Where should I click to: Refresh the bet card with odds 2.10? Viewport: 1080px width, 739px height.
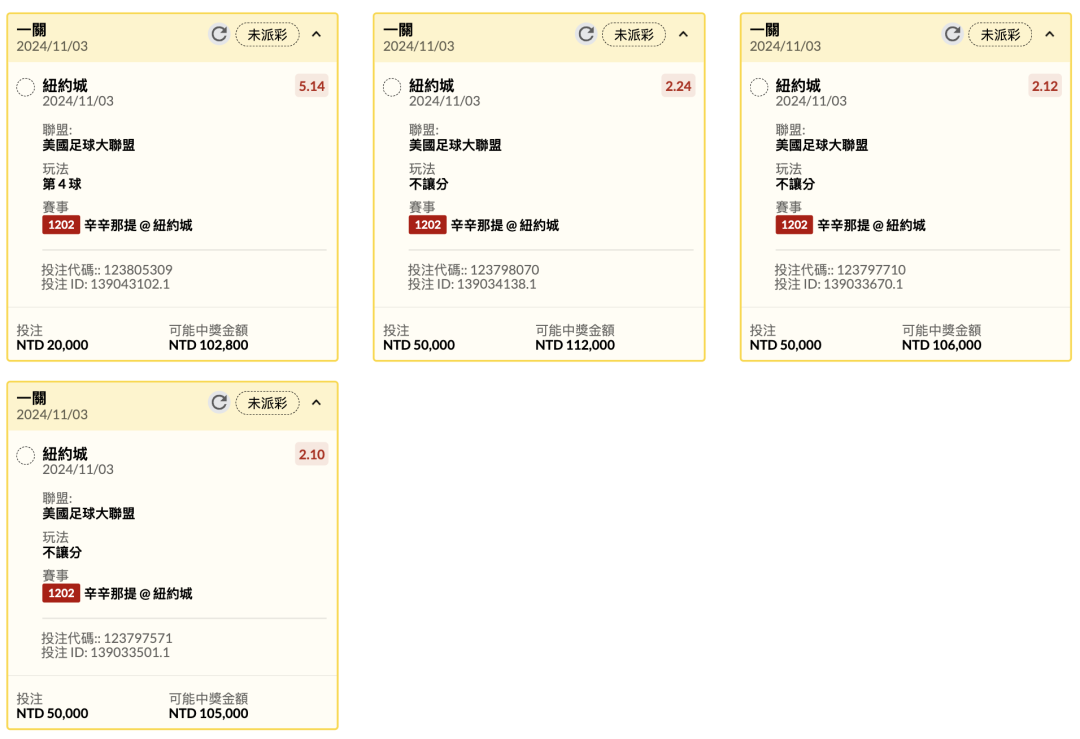point(218,403)
